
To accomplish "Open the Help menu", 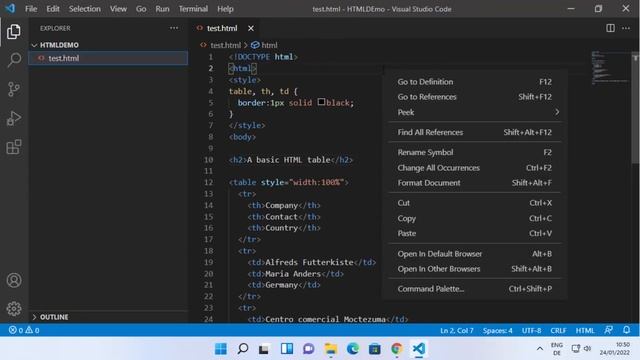I will point(225,9).
